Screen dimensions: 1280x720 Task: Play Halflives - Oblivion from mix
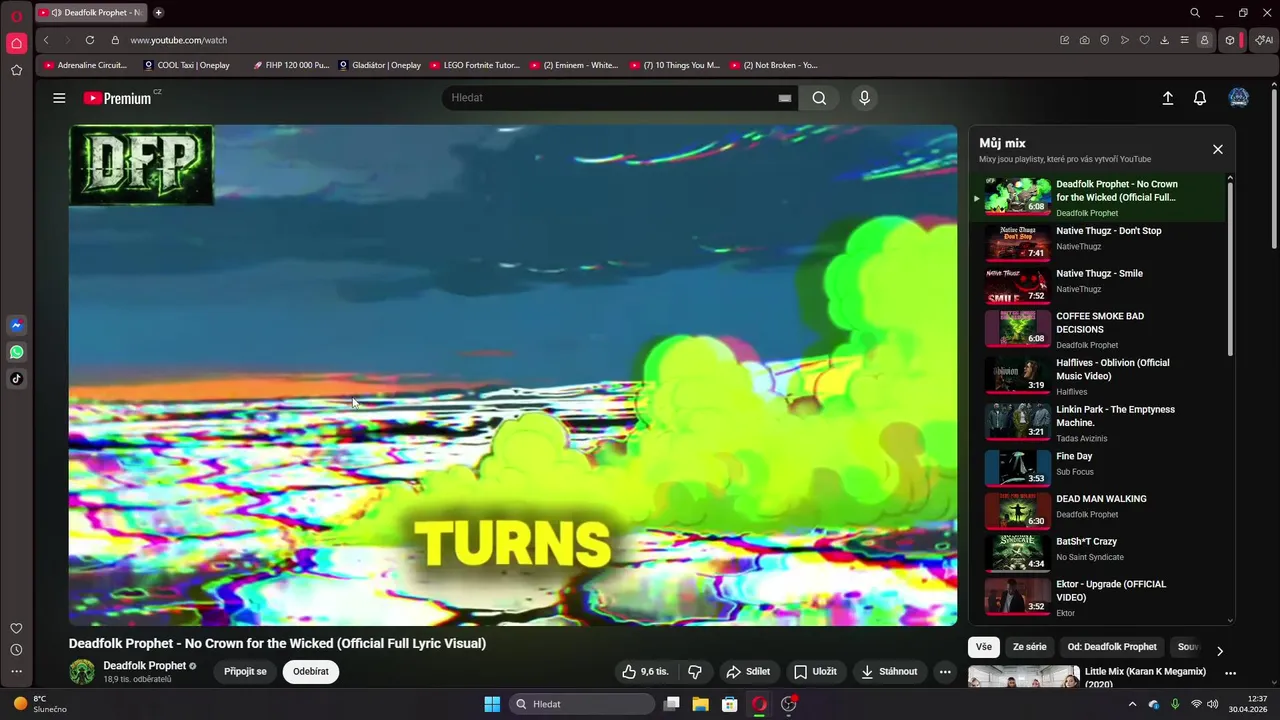(x=1097, y=376)
